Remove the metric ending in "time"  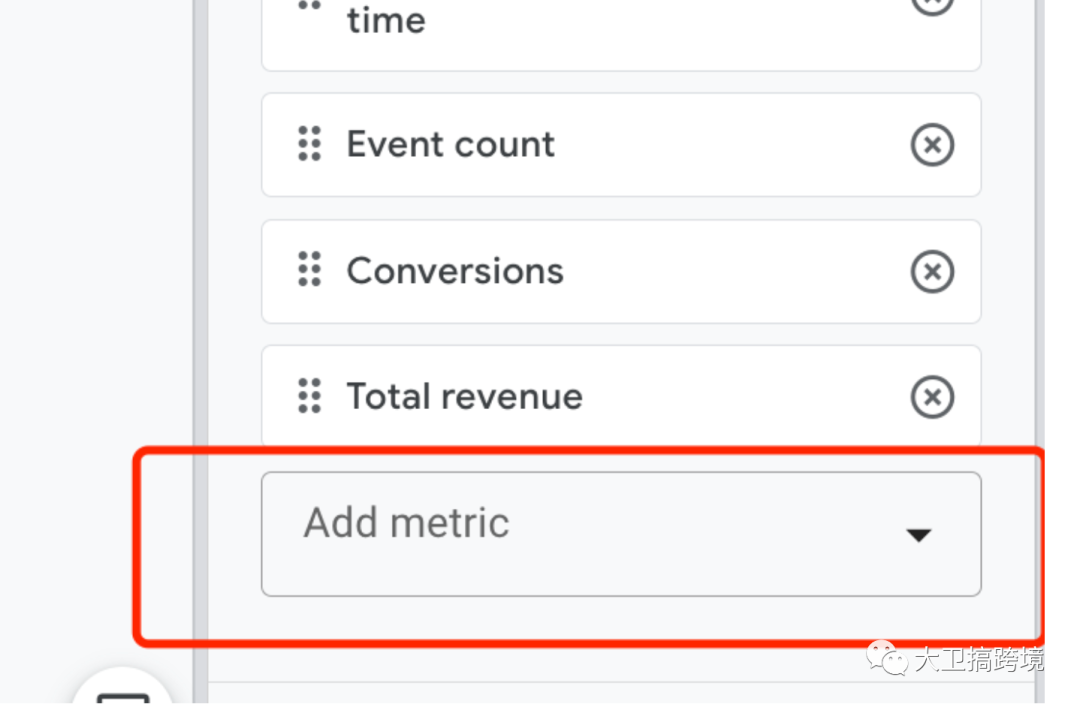pyautogui.click(x=932, y=5)
